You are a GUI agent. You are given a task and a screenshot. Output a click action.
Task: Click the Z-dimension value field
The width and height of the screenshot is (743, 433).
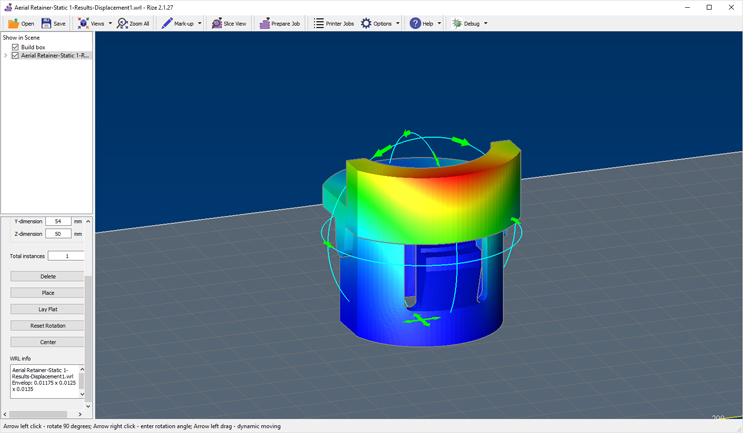coord(58,234)
